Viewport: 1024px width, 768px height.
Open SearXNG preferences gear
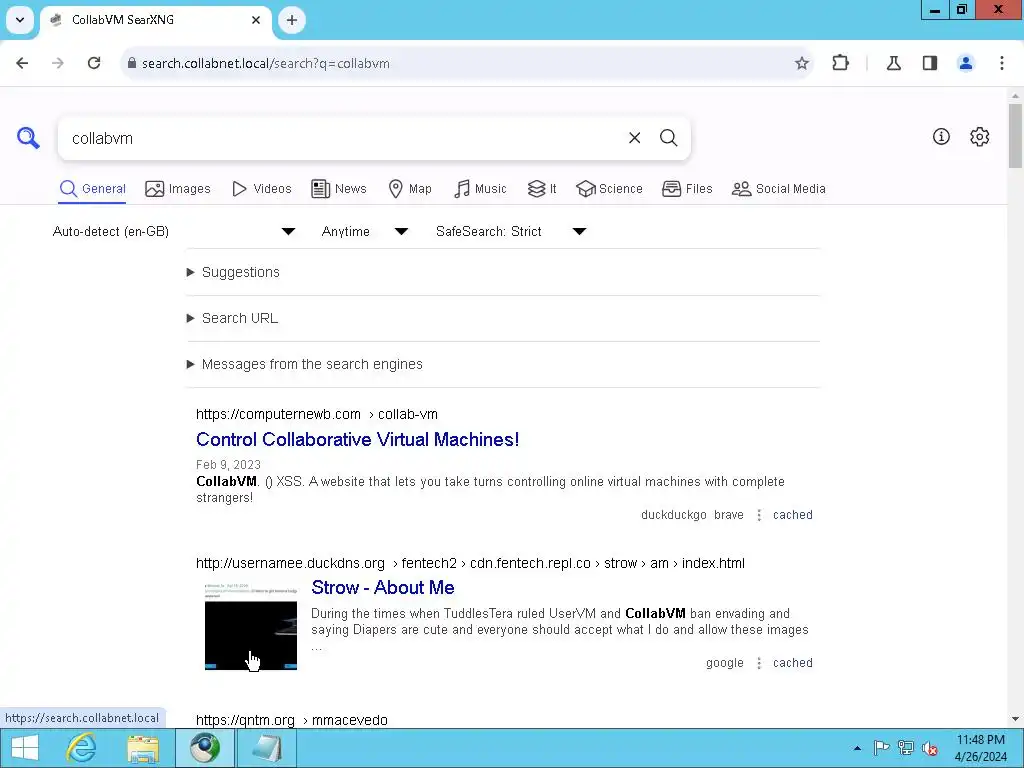click(x=980, y=136)
